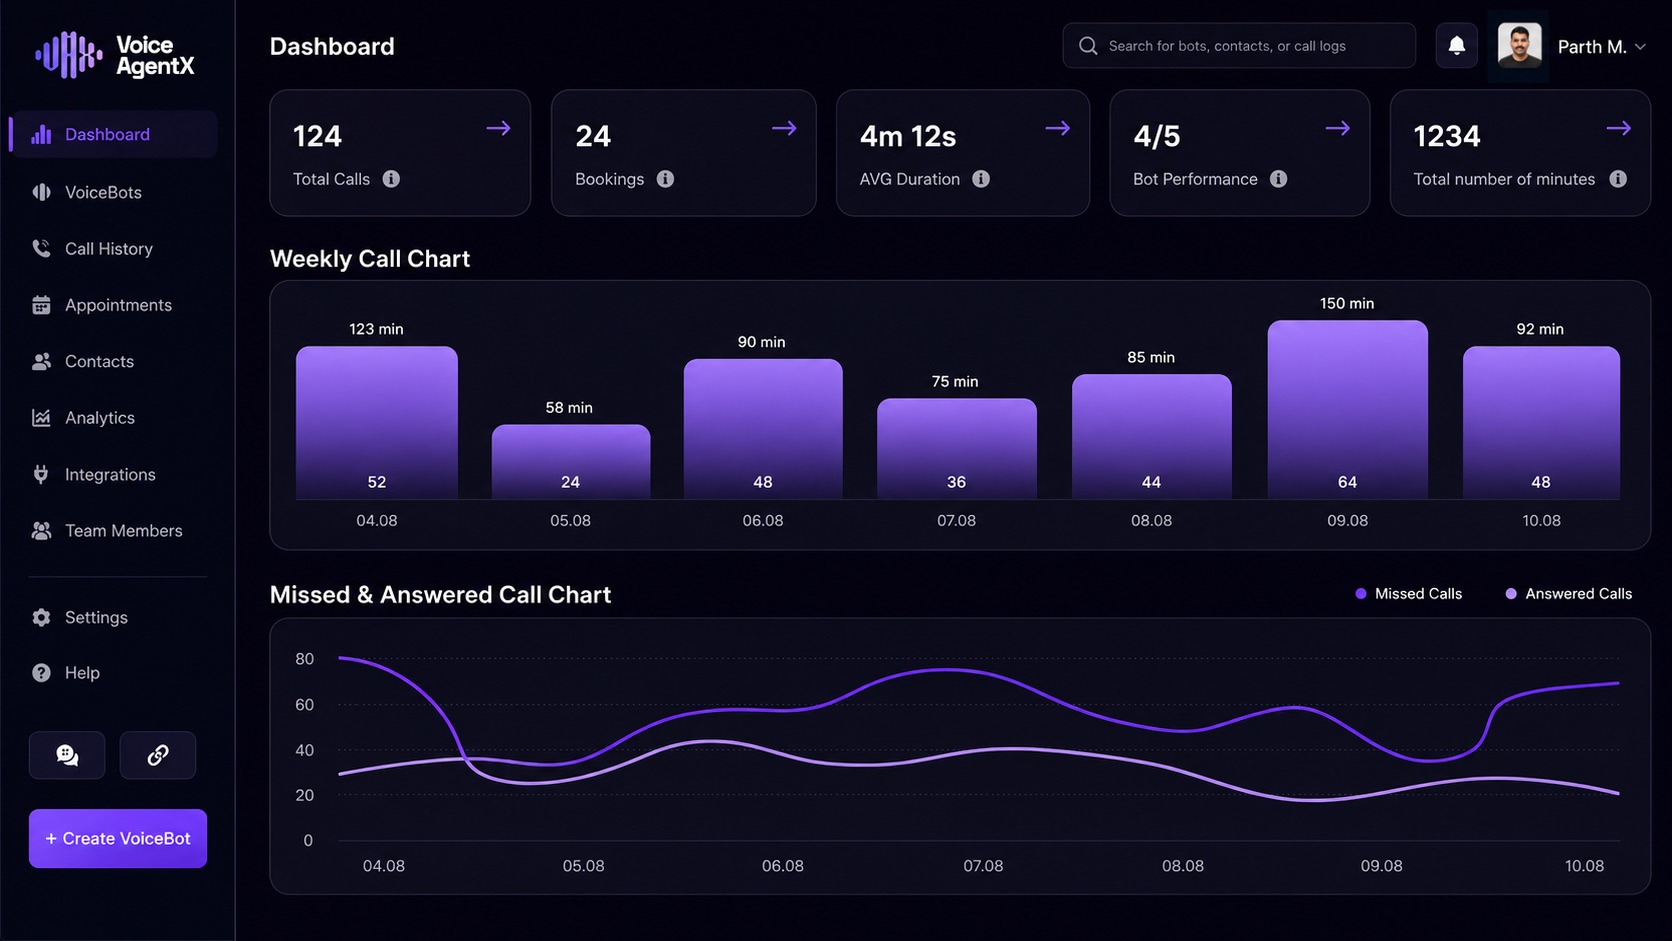Click the Answered Calls legend color dot
This screenshot has width=1672, height=941.
pyautogui.click(x=1511, y=594)
